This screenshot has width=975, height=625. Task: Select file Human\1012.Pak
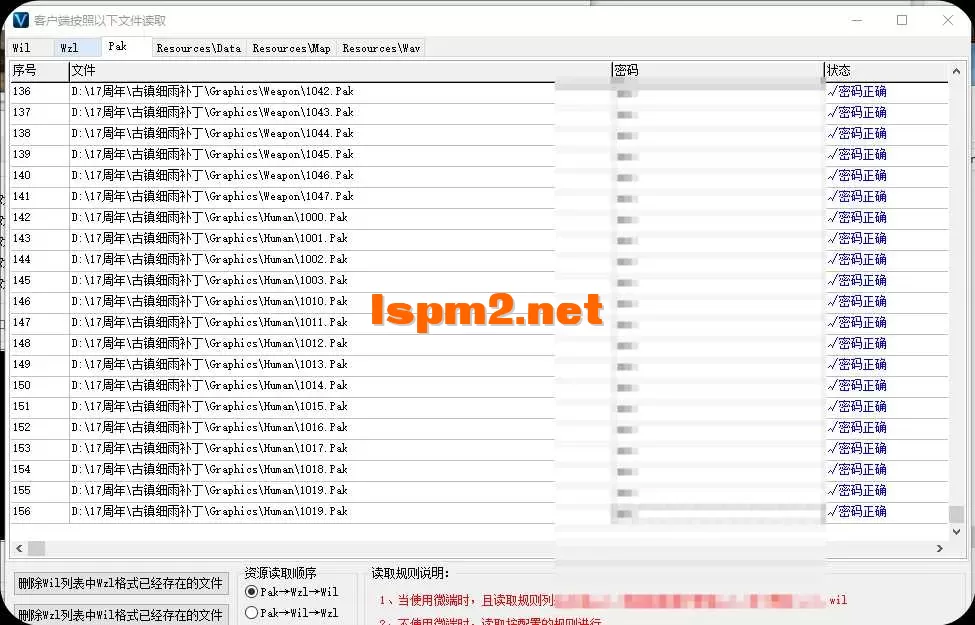tap(210, 343)
